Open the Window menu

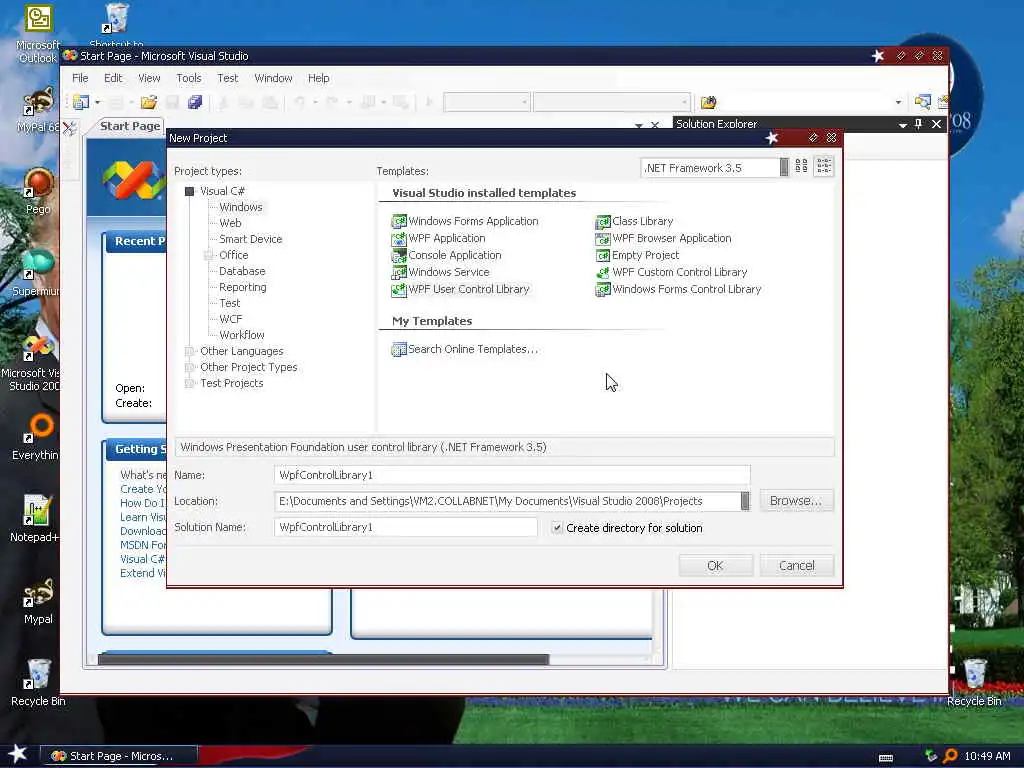click(x=273, y=78)
